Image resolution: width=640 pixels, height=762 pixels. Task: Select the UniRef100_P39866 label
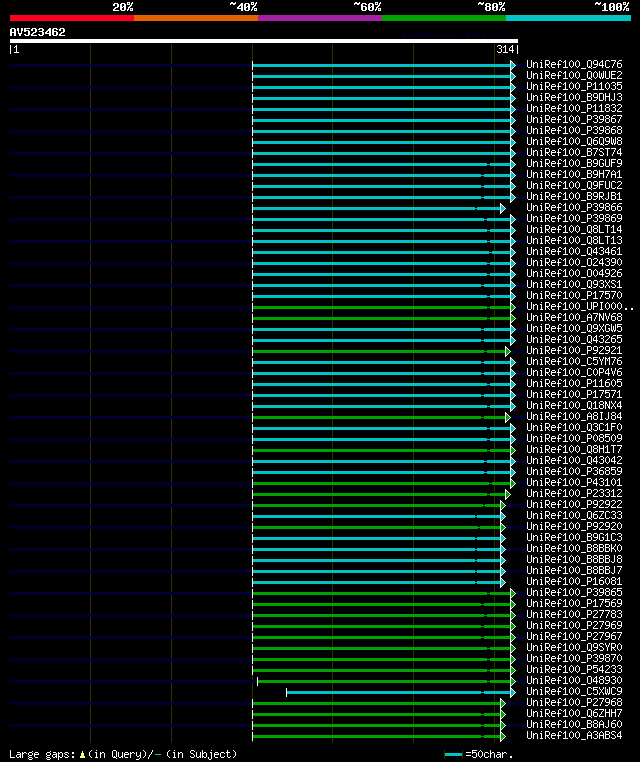[x=574, y=207]
